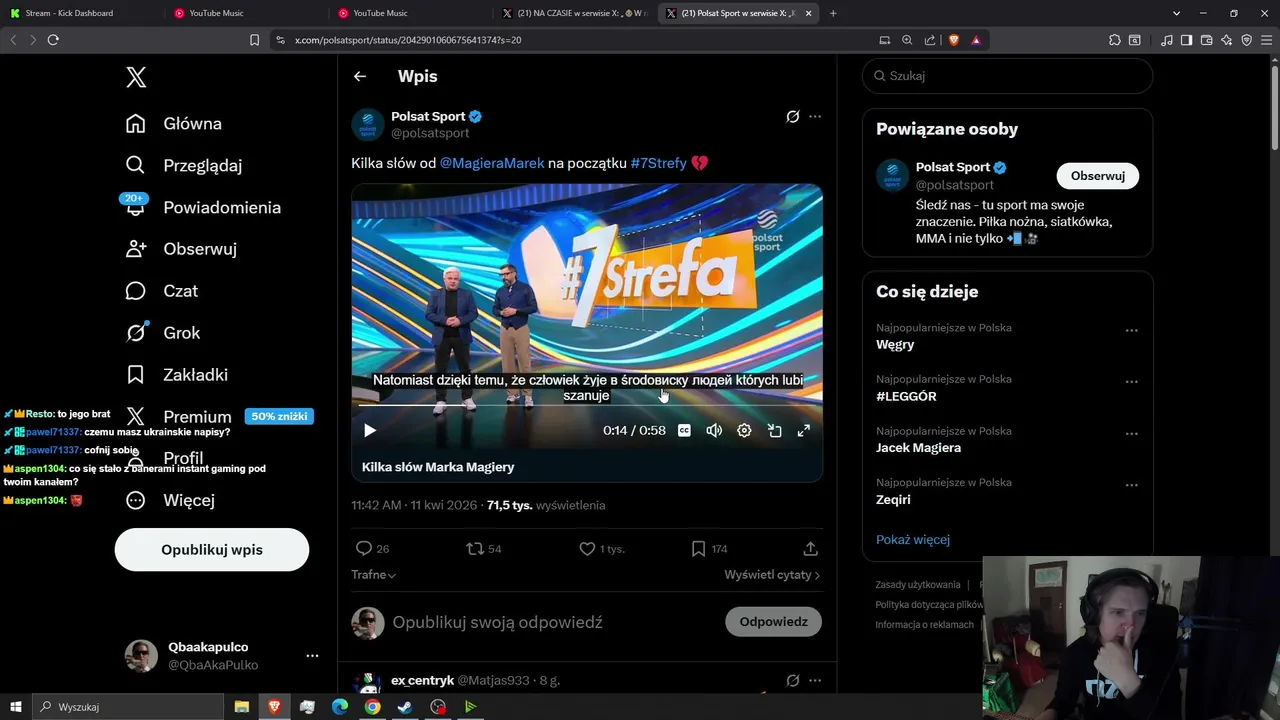Screen dimensions: 1280x720
Task: Open a new browser tab
Action: 833,13
